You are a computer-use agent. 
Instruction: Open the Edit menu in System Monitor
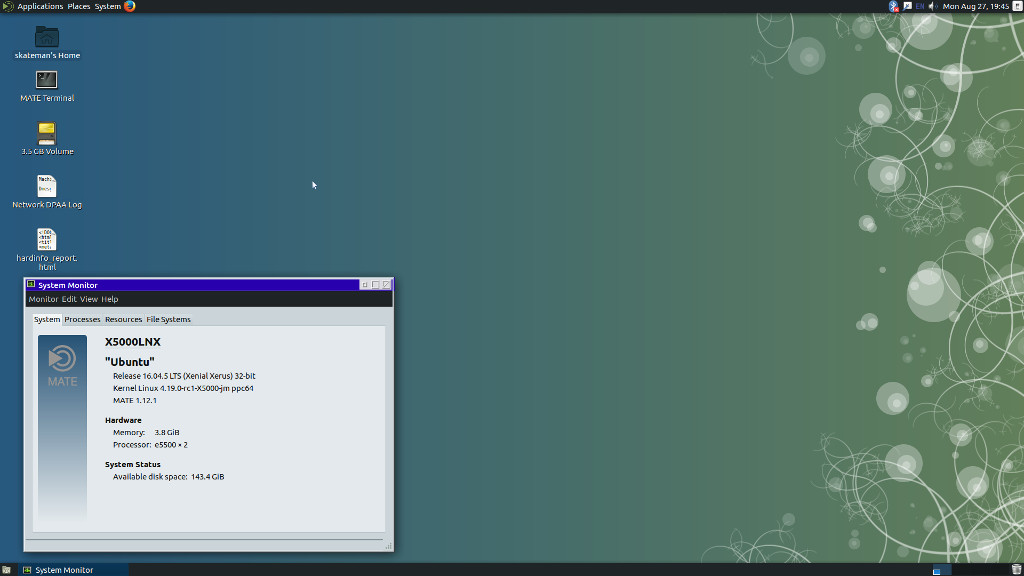[69, 299]
